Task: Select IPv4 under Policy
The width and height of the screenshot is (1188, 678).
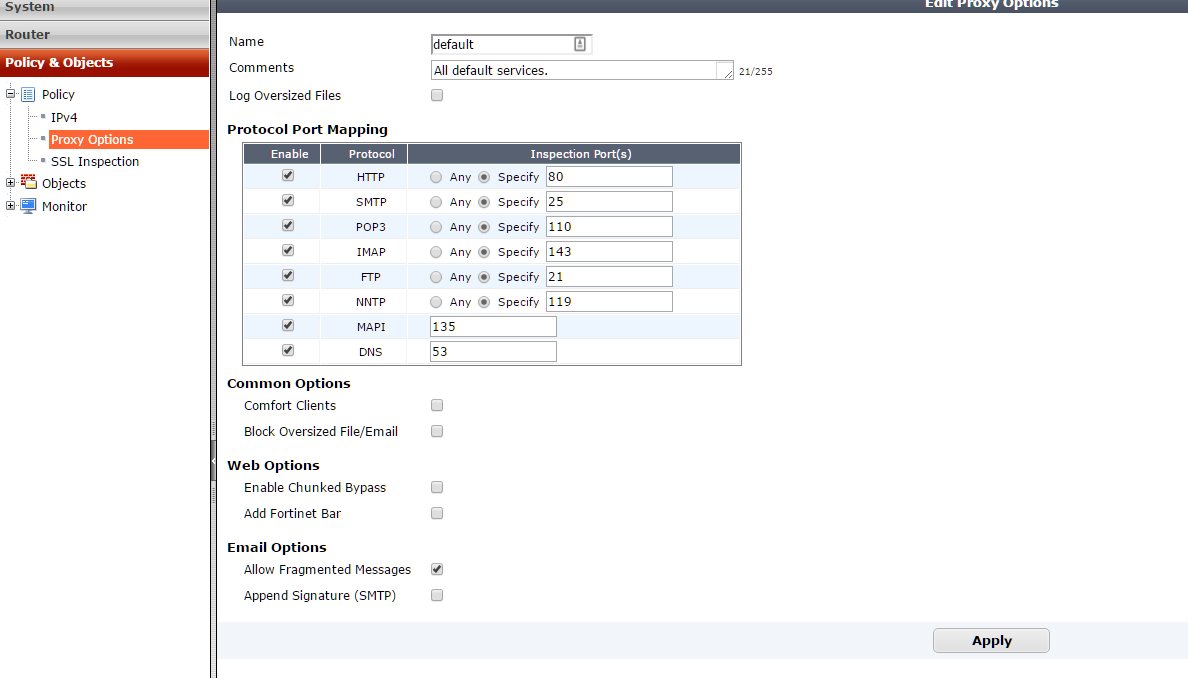Action: pos(64,117)
